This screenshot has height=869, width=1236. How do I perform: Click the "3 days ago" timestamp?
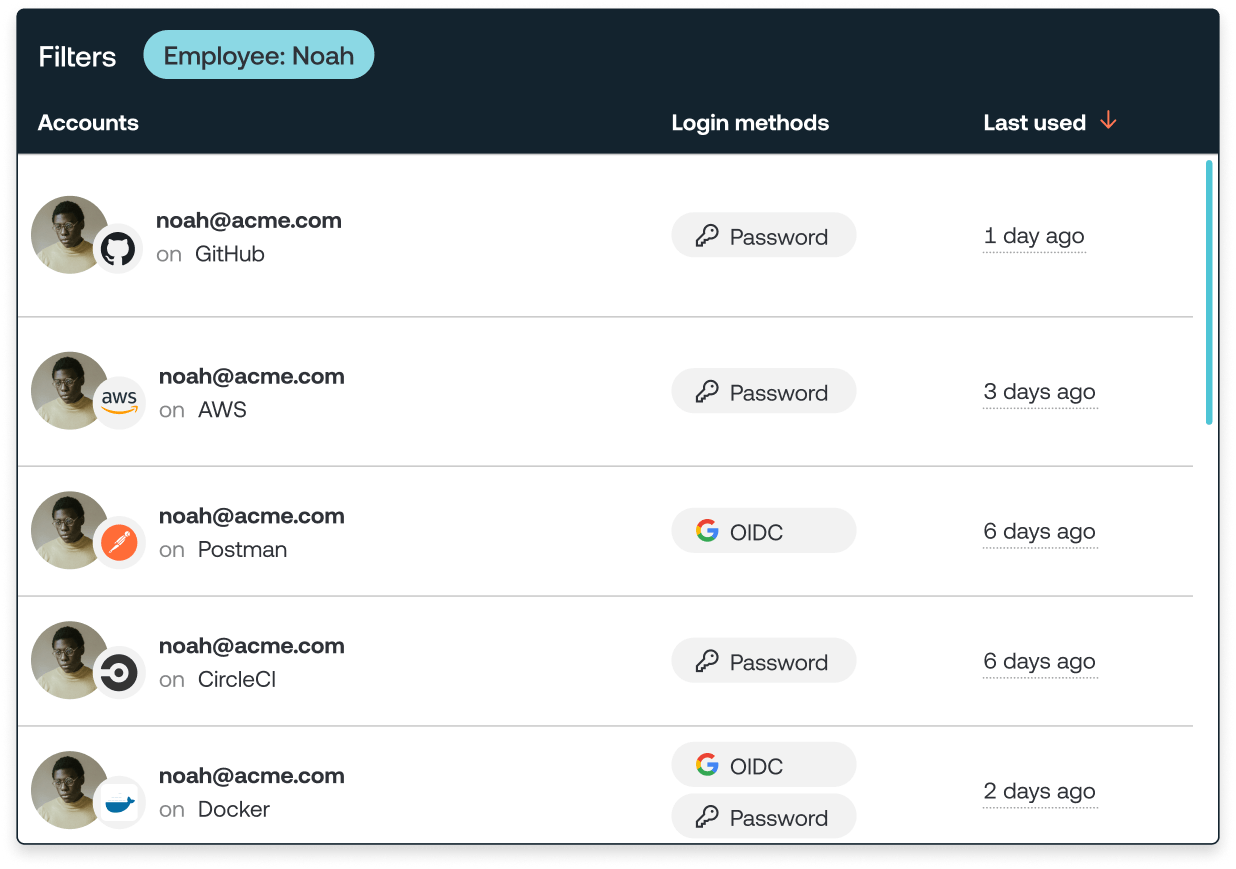coord(1039,392)
